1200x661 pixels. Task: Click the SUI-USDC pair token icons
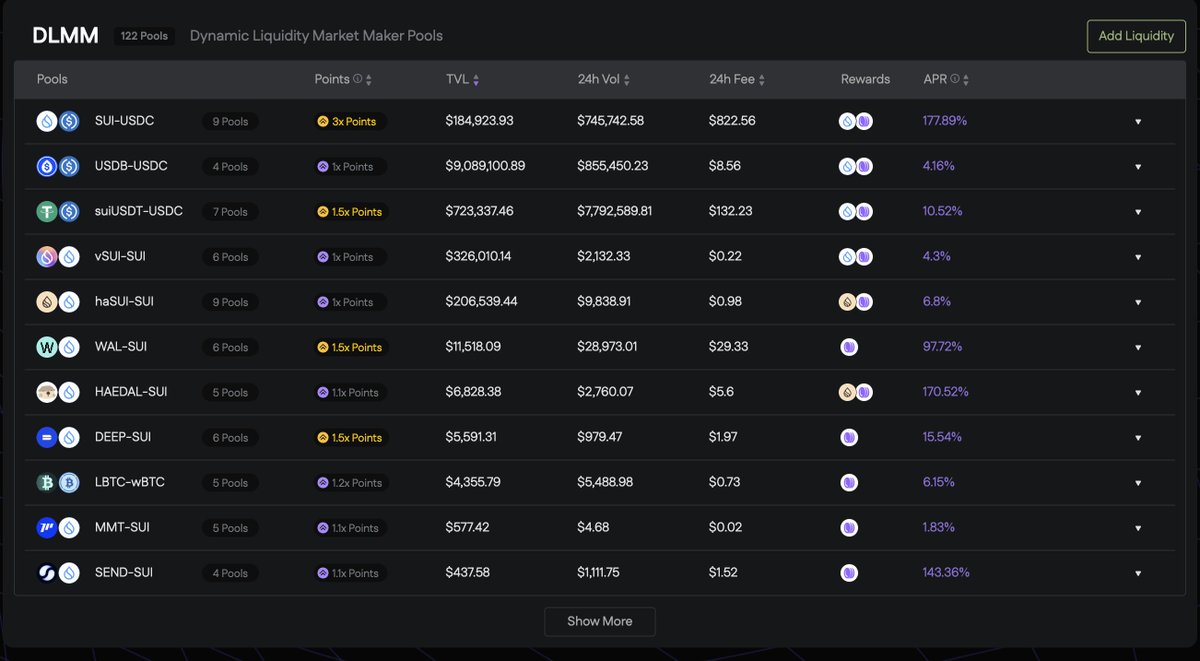click(58, 121)
